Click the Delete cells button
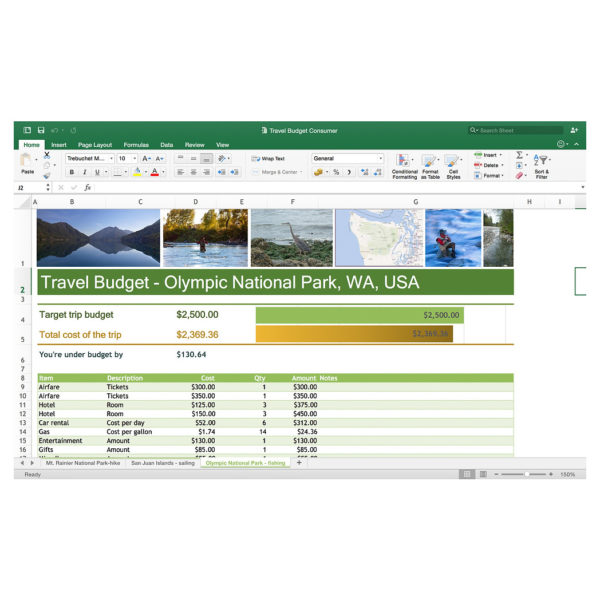 click(489, 165)
